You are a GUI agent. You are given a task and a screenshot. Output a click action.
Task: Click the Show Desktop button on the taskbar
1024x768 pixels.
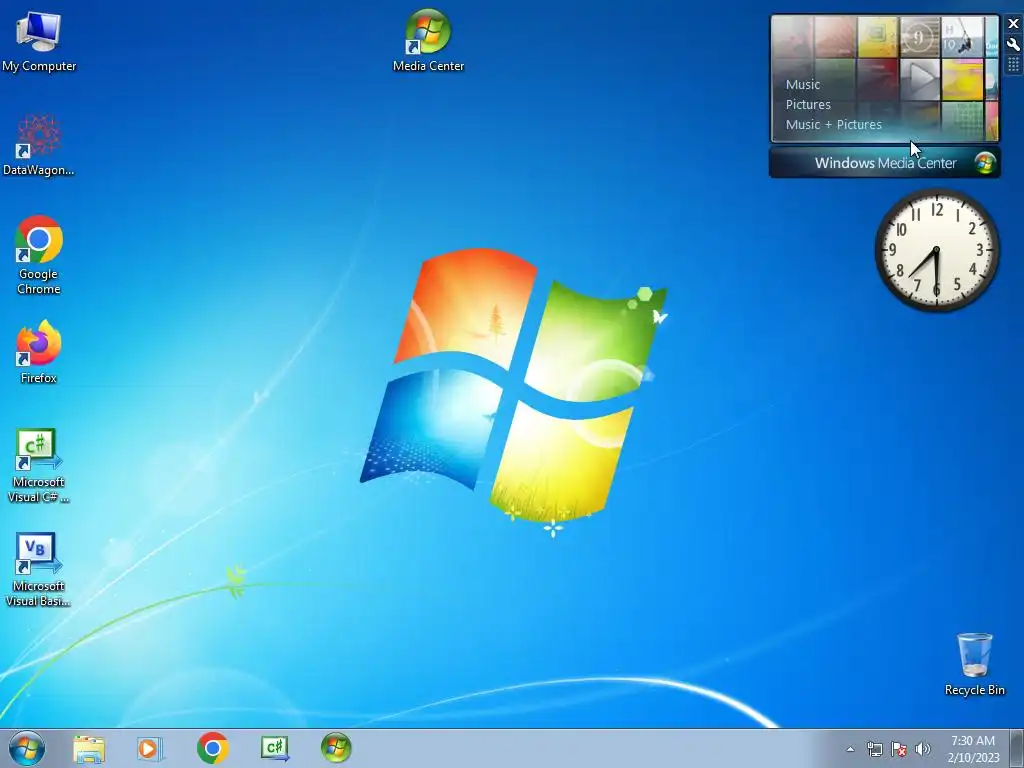pos(1016,748)
